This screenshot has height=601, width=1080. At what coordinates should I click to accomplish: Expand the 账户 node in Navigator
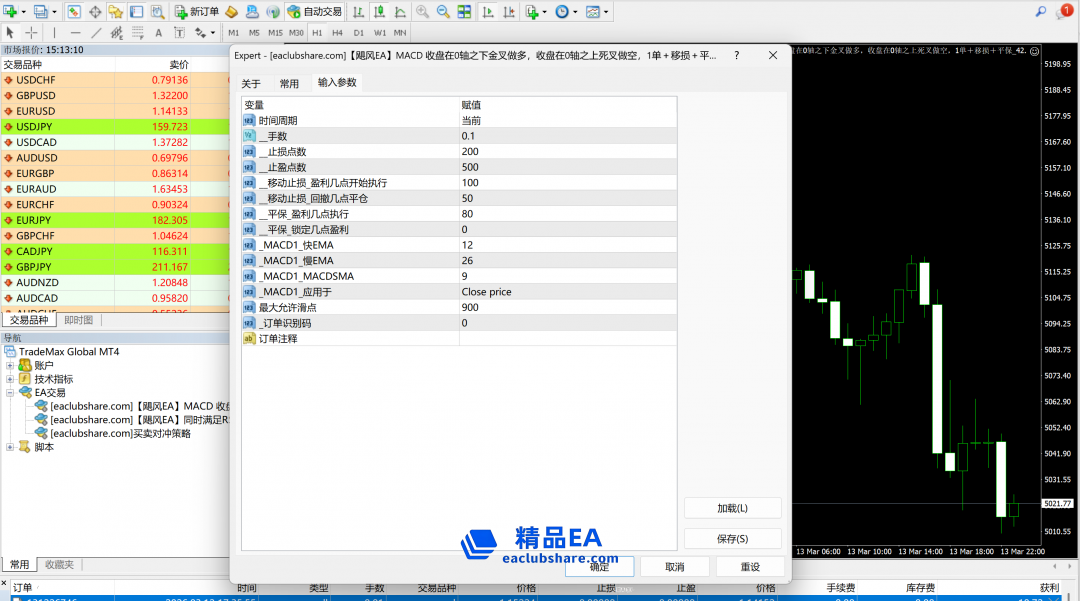[11, 366]
